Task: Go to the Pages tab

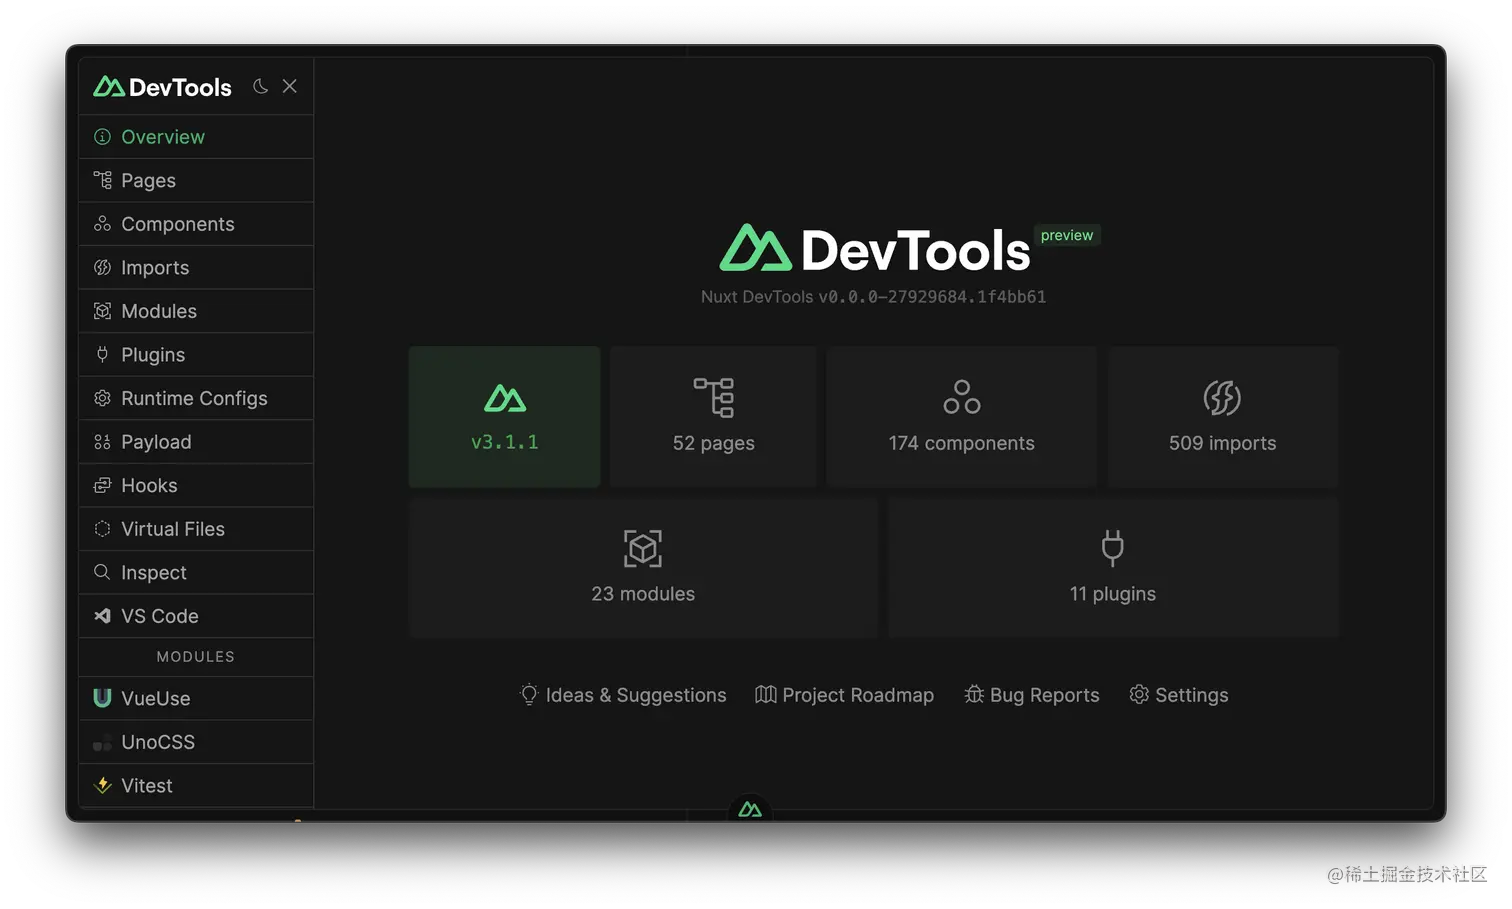Action: pos(196,180)
